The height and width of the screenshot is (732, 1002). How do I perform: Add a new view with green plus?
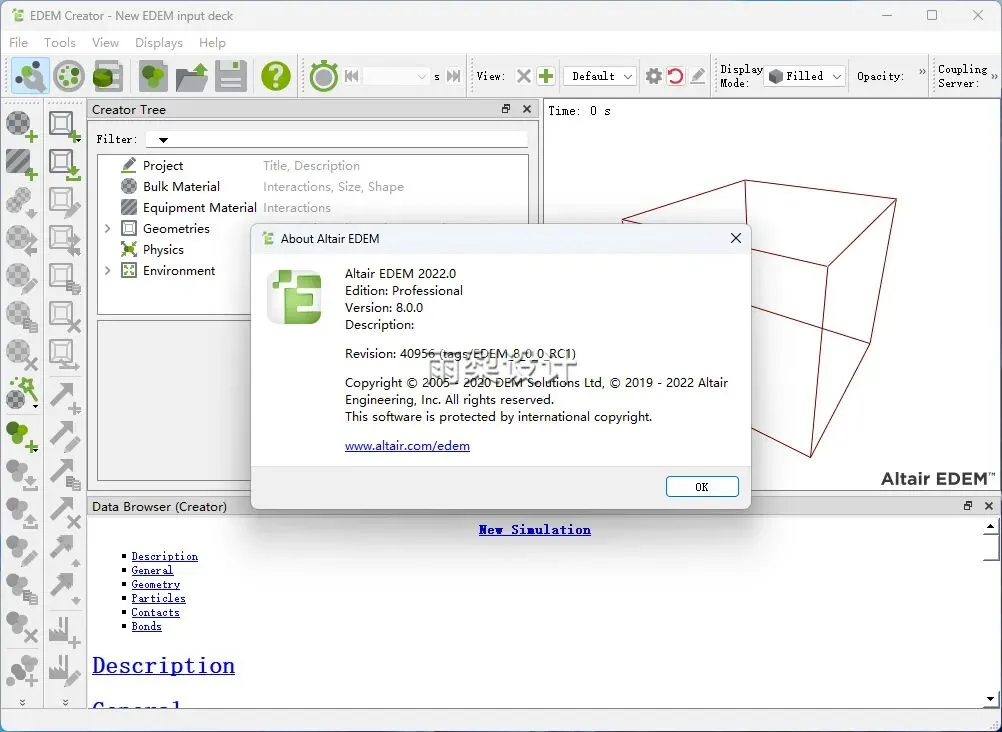click(546, 76)
